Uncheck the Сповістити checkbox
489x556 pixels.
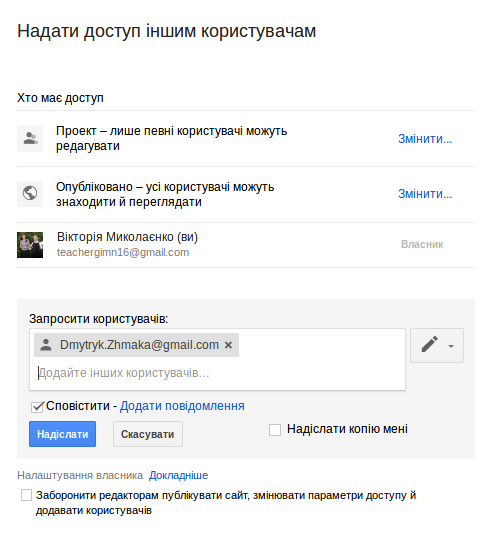tap(37, 407)
